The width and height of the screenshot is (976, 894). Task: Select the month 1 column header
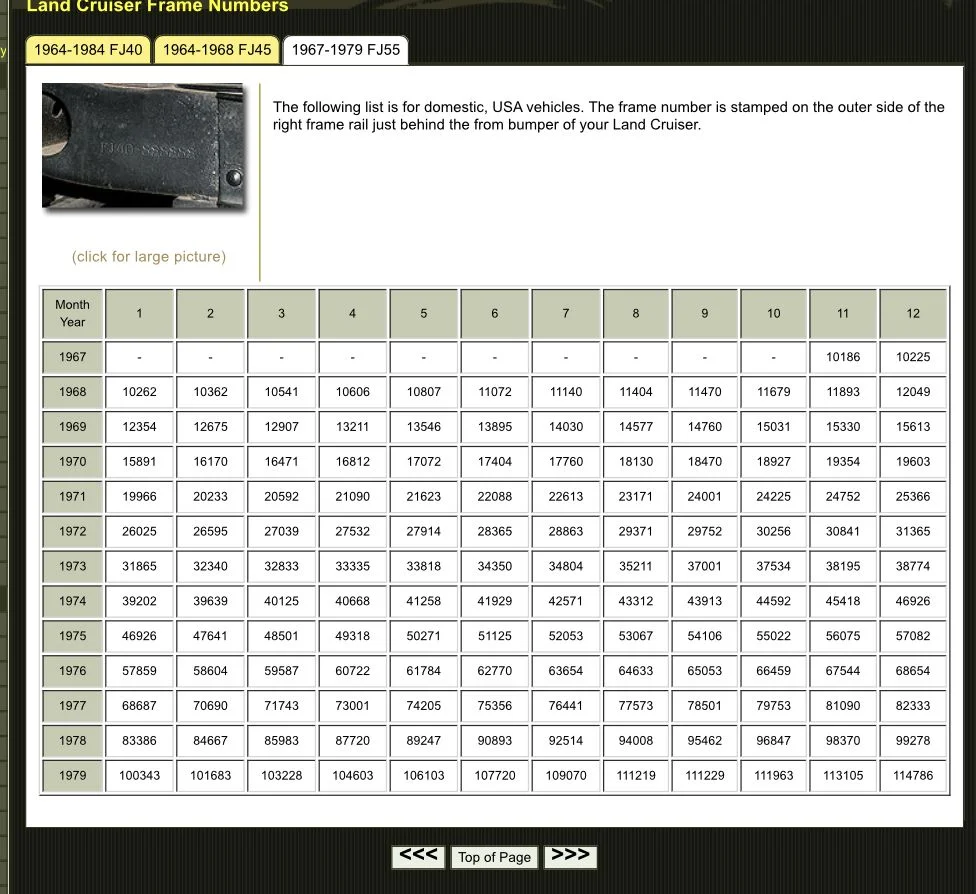click(x=139, y=314)
